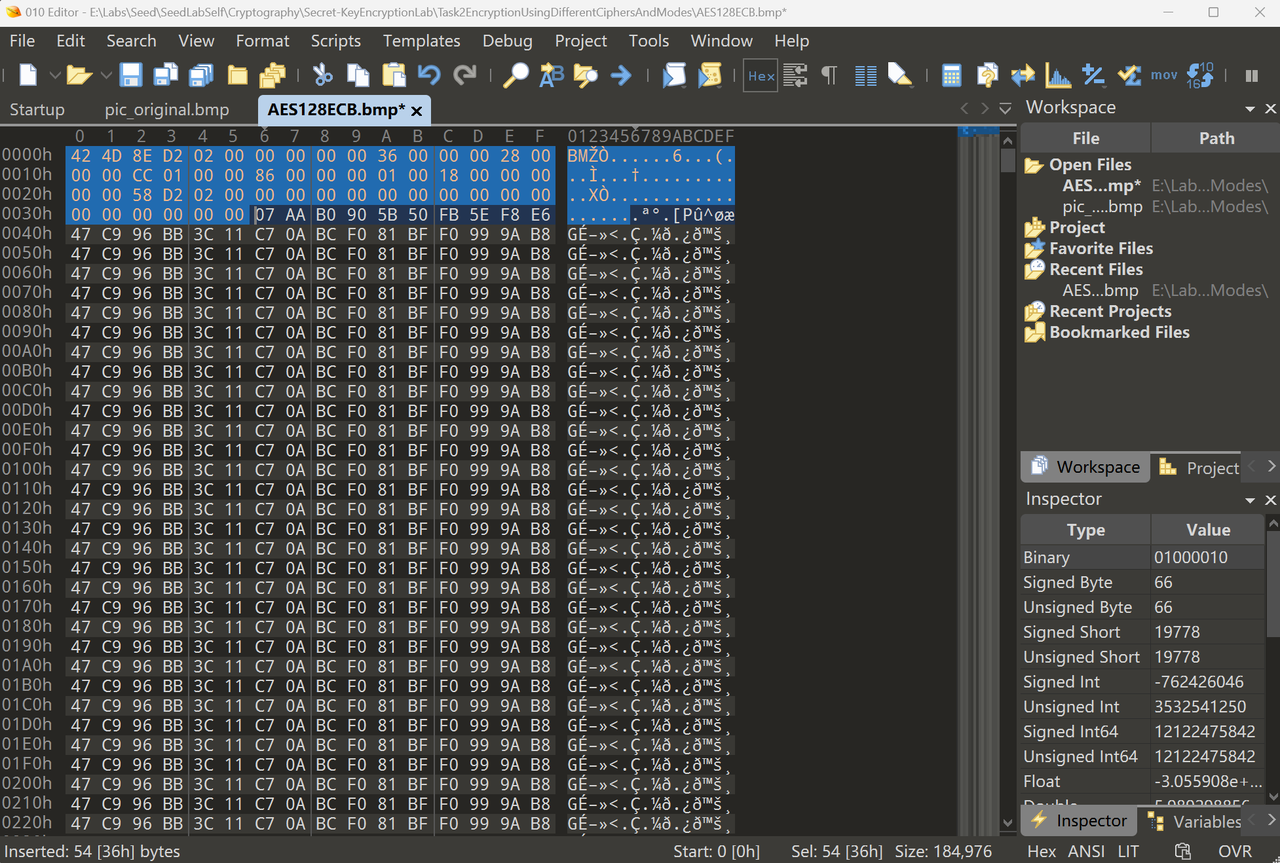Undo the last edit
The image size is (1280, 863).
point(429,75)
